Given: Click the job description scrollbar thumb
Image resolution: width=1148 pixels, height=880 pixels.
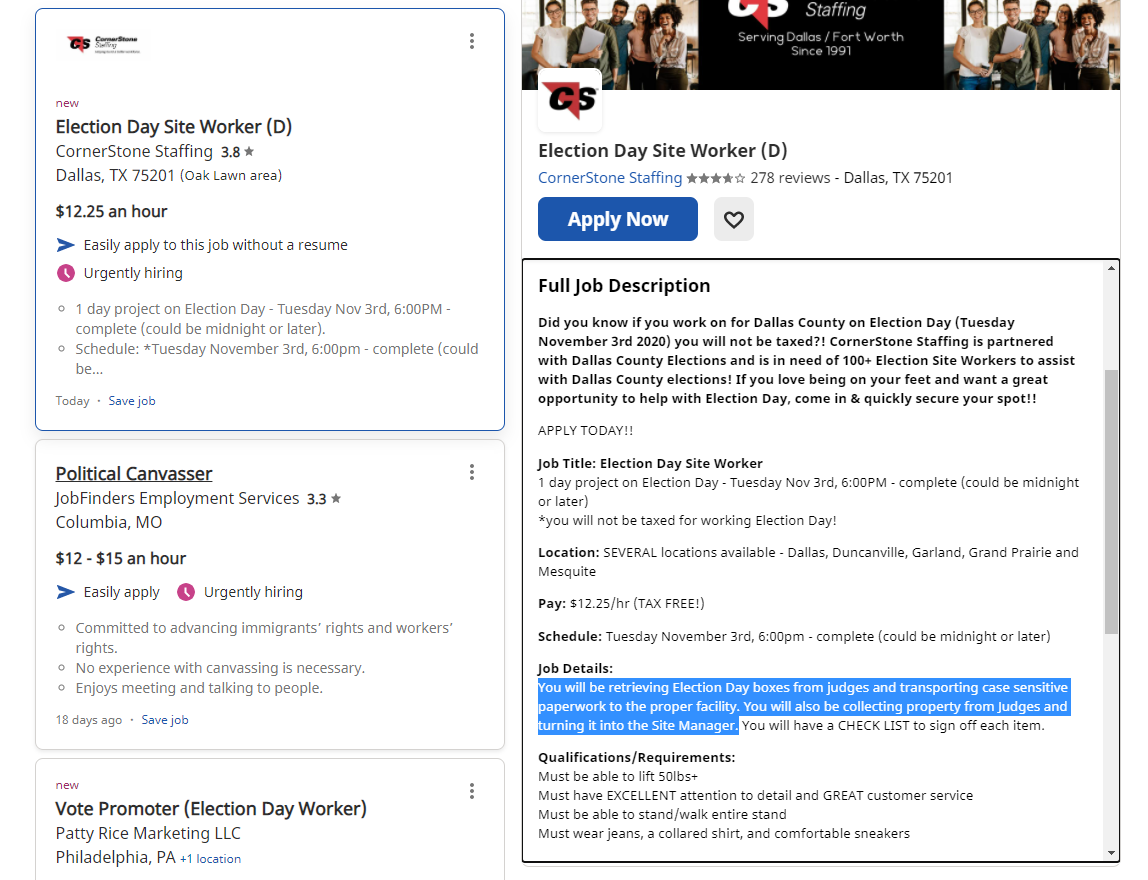Looking at the screenshot, I should click(1111, 501).
